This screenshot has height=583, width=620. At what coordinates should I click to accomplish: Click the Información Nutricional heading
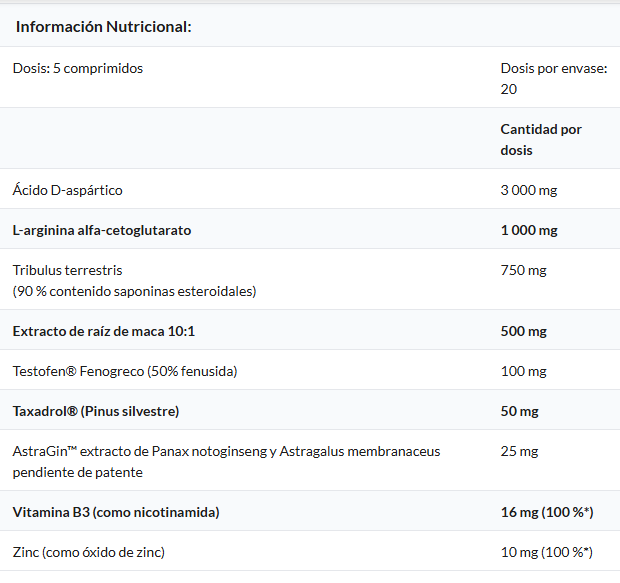(x=103, y=27)
